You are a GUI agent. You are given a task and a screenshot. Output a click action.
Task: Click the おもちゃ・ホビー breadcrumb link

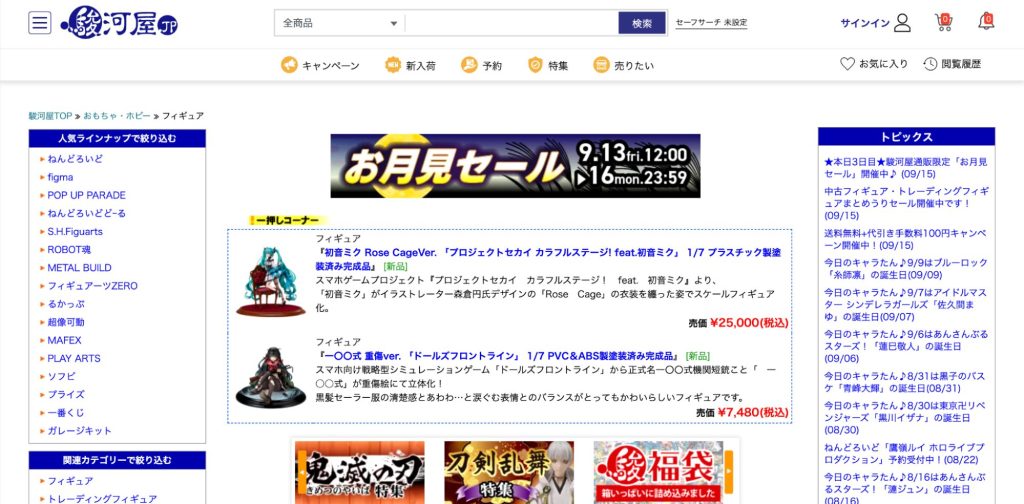[x=118, y=116]
